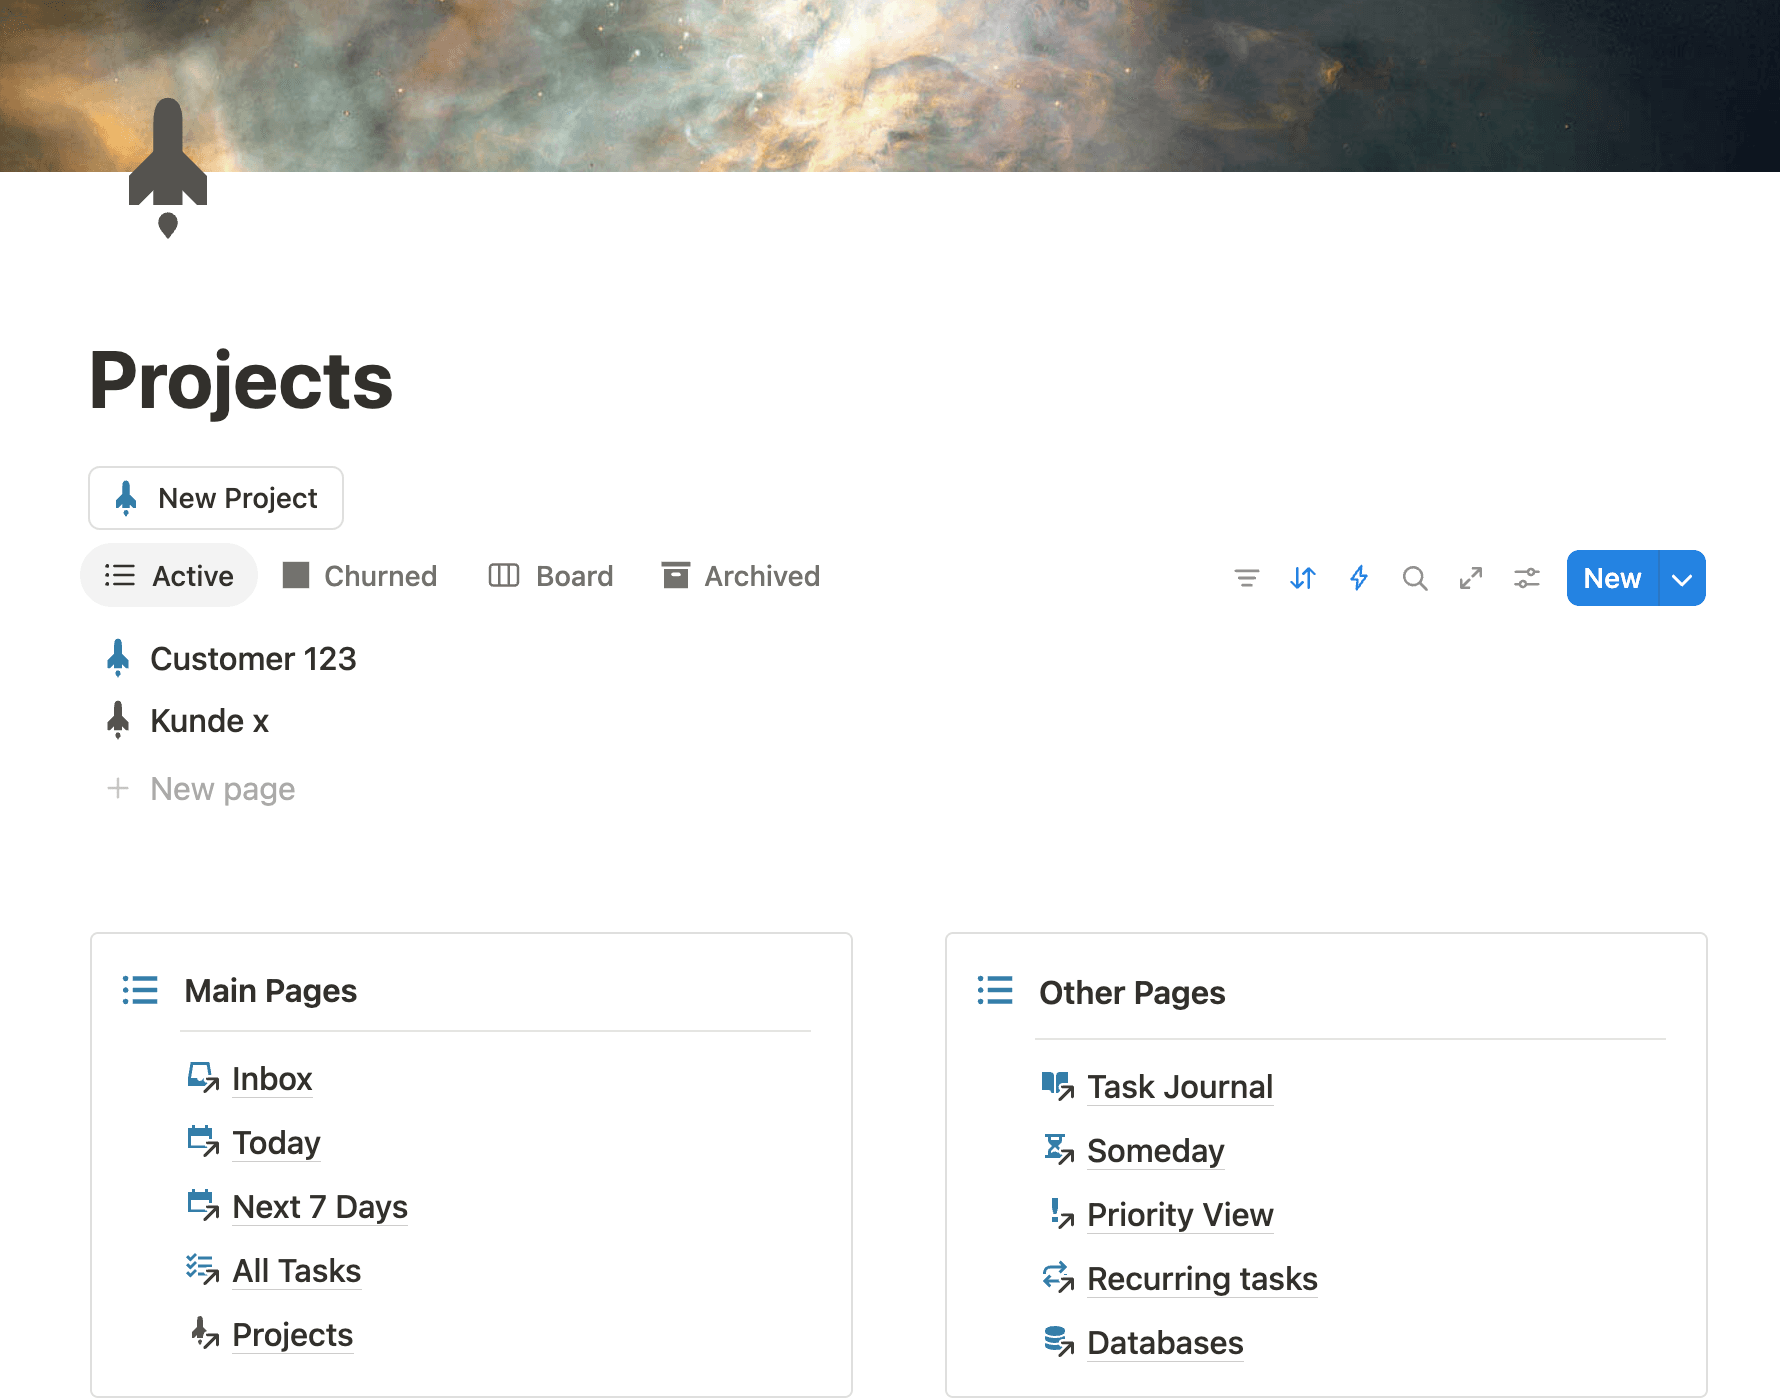Click the search icon above the database
This screenshot has height=1400, width=1780.
pyautogui.click(x=1415, y=577)
